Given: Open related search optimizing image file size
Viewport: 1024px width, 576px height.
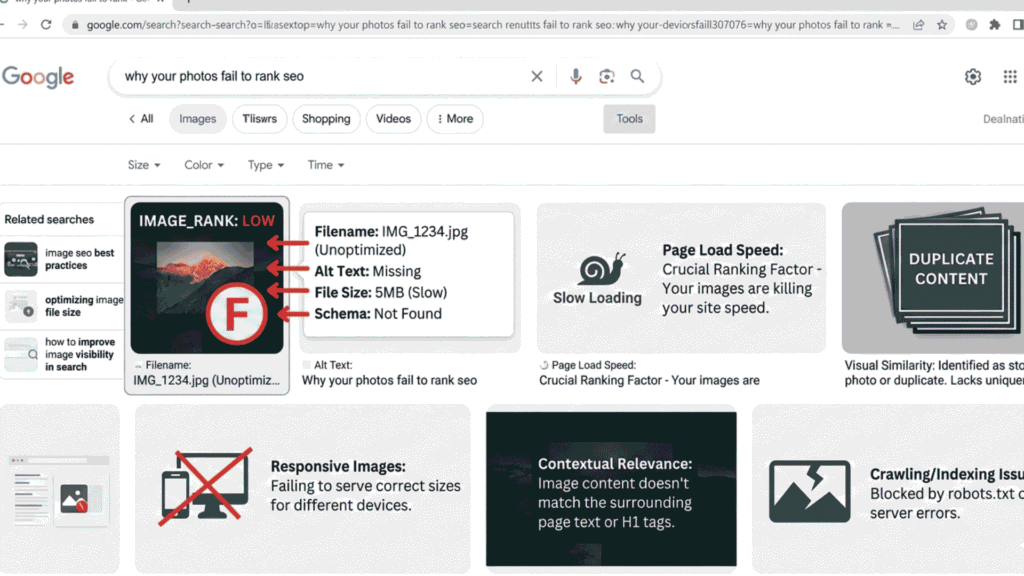Looking at the screenshot, I should (63, 306).
